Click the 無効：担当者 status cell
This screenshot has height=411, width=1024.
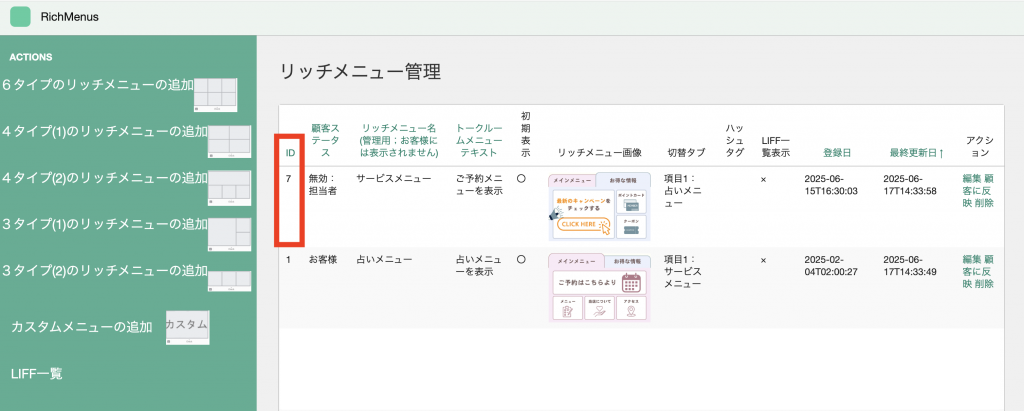pyautogui.click(x=323, y=184)
